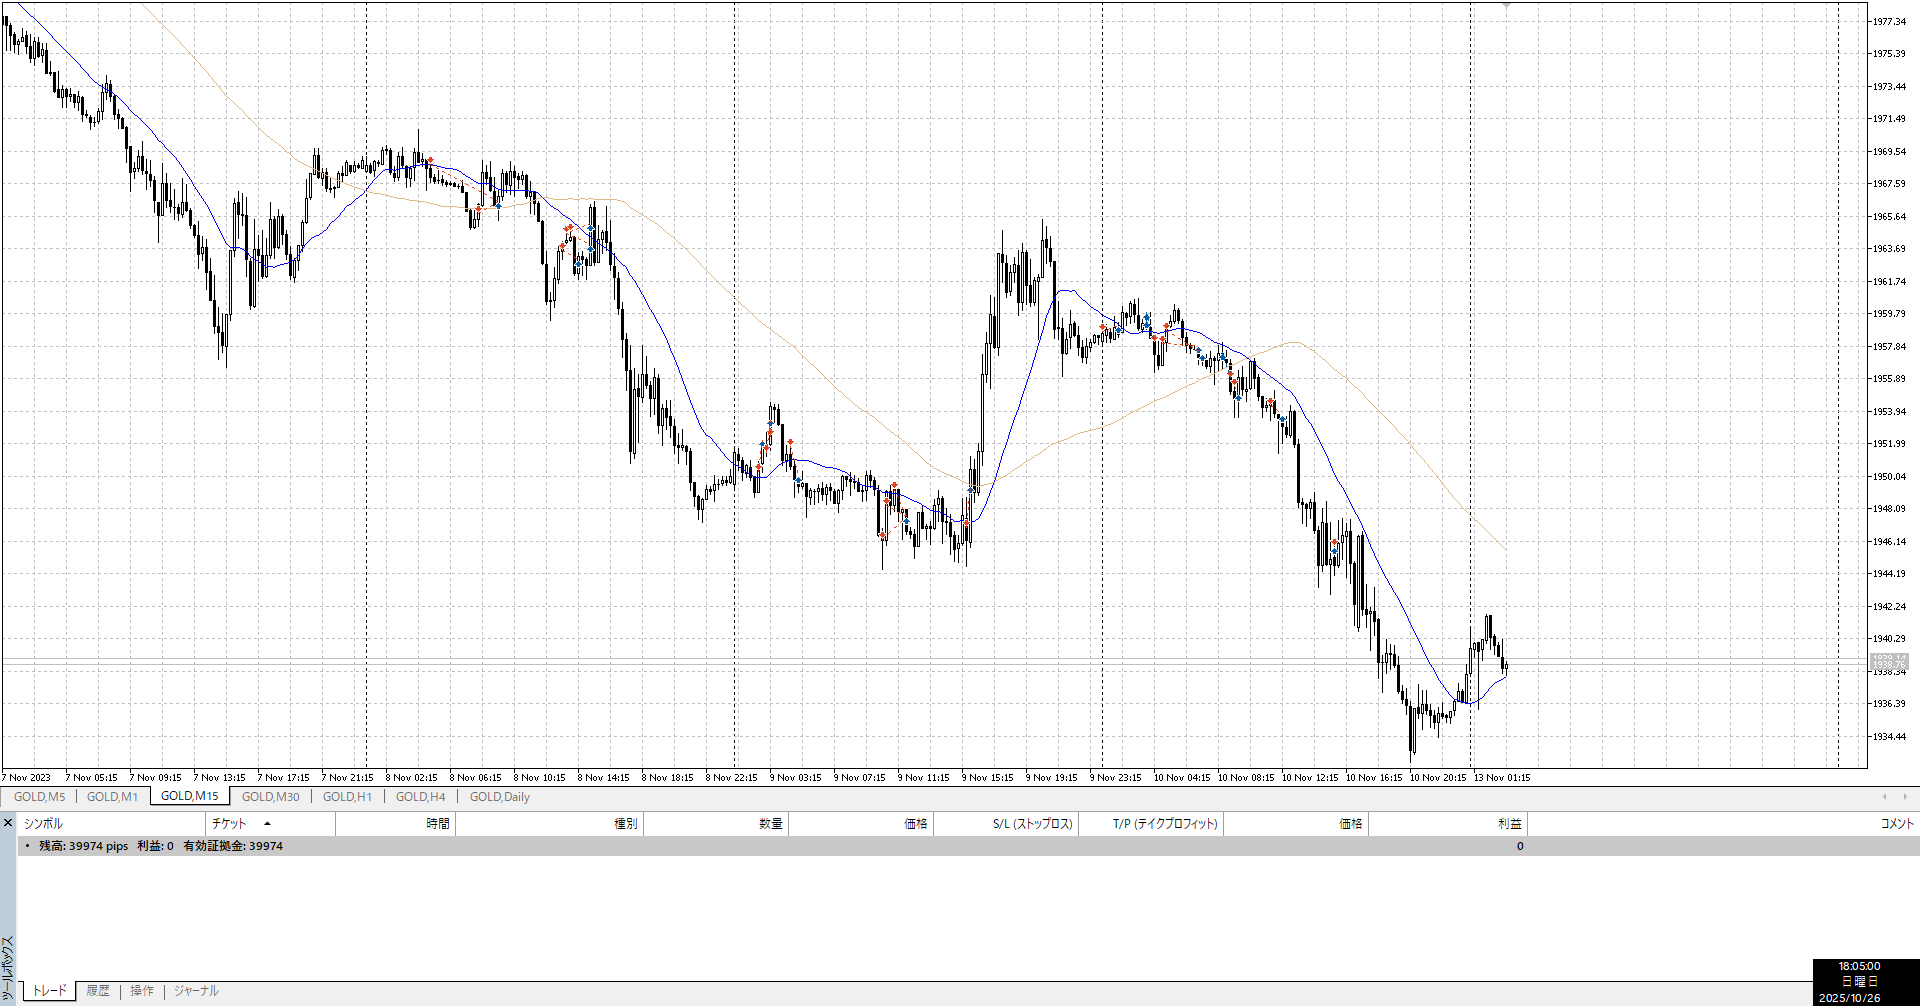Click the チケット column sort arrow
Screen dimensions: 1920x1006
(x=267, y=823)
